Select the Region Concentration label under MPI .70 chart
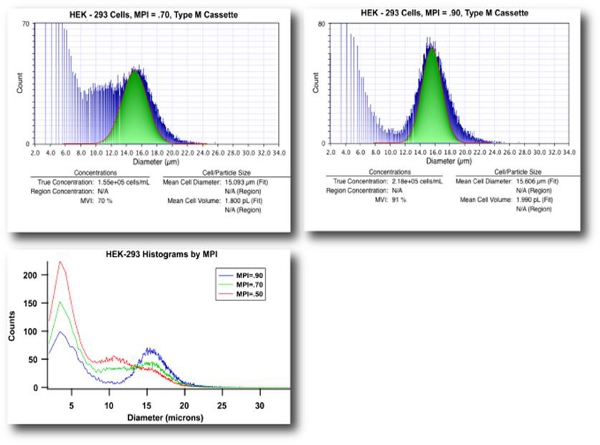 tap(62, 191)
